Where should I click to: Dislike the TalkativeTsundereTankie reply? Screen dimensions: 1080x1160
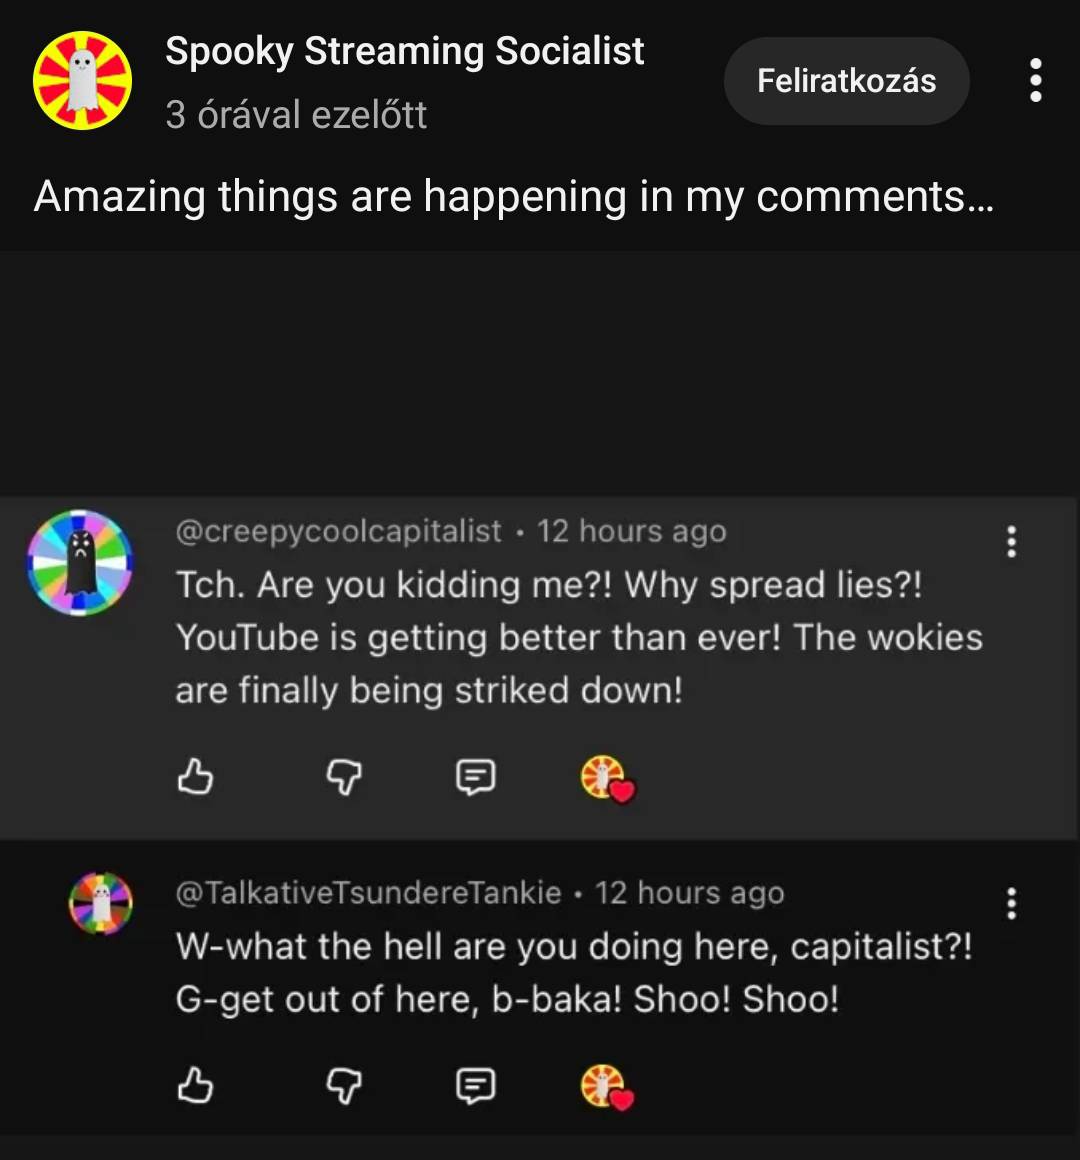[x=344, y=1085]
